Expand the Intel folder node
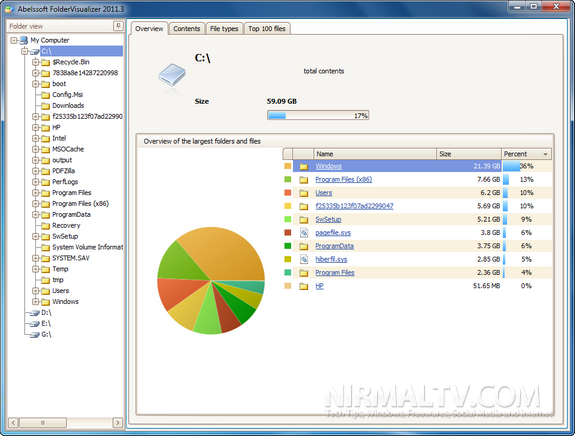 point(35,138)
